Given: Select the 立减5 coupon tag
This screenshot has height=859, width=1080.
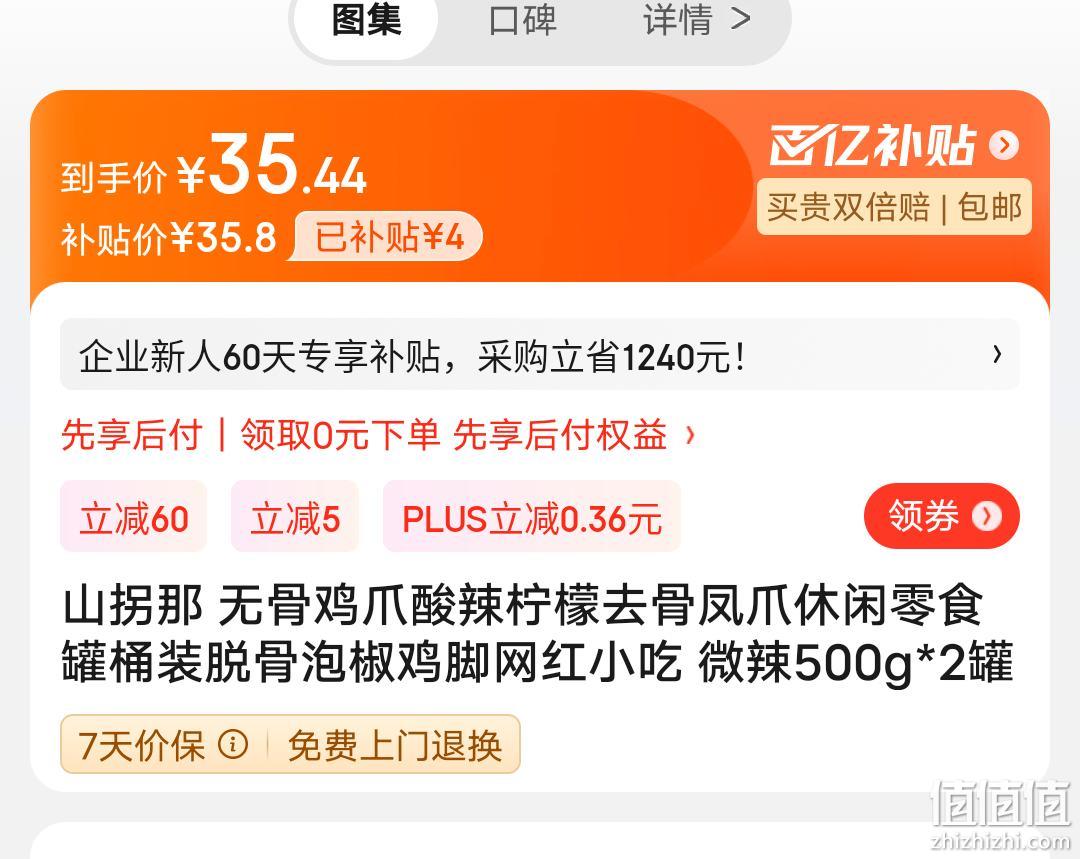Looking at the screenshot, I should click(295, 517).
